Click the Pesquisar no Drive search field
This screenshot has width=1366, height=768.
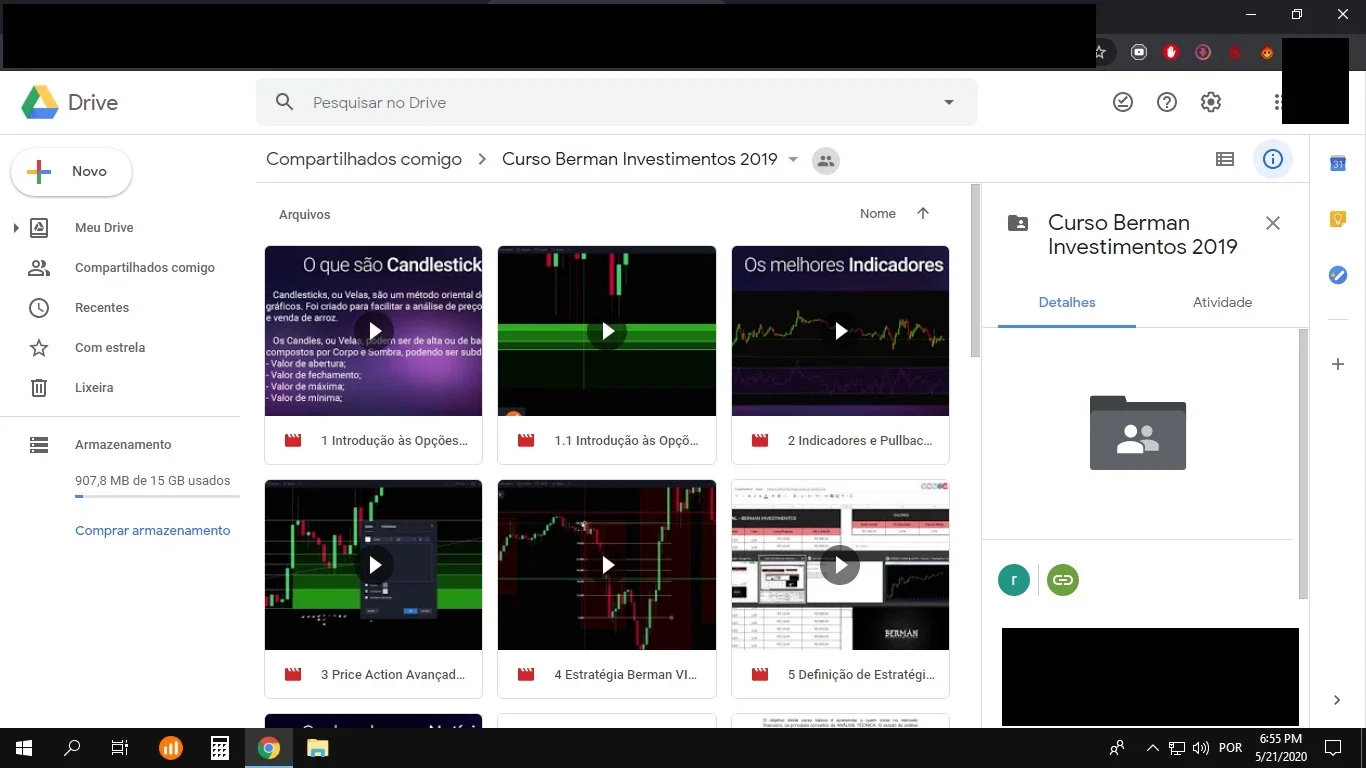point(617,102)
